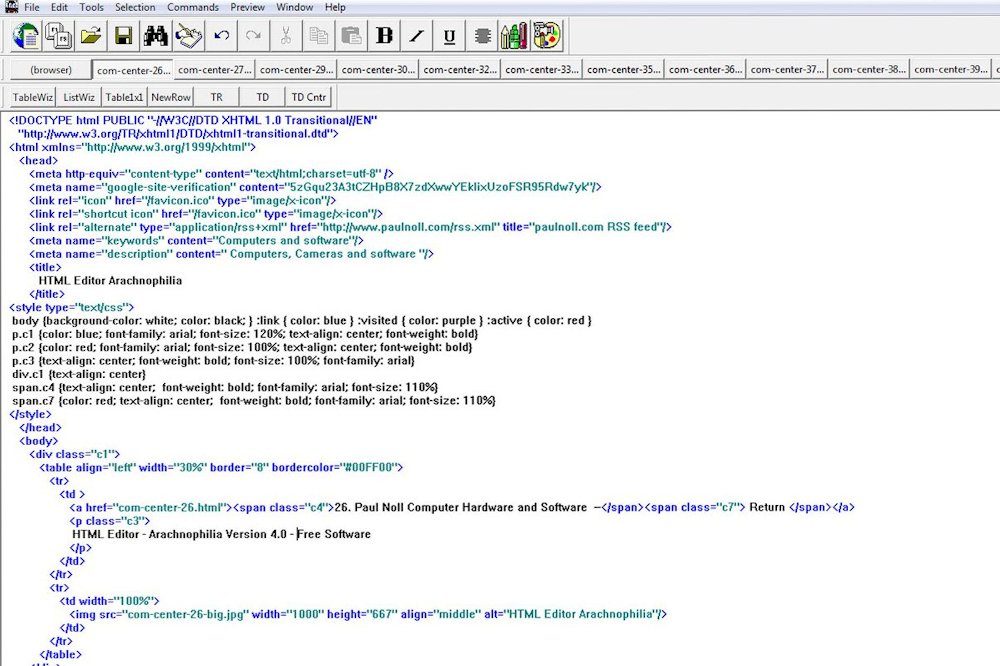
Task: Open the Help menu
Action: 335,7
